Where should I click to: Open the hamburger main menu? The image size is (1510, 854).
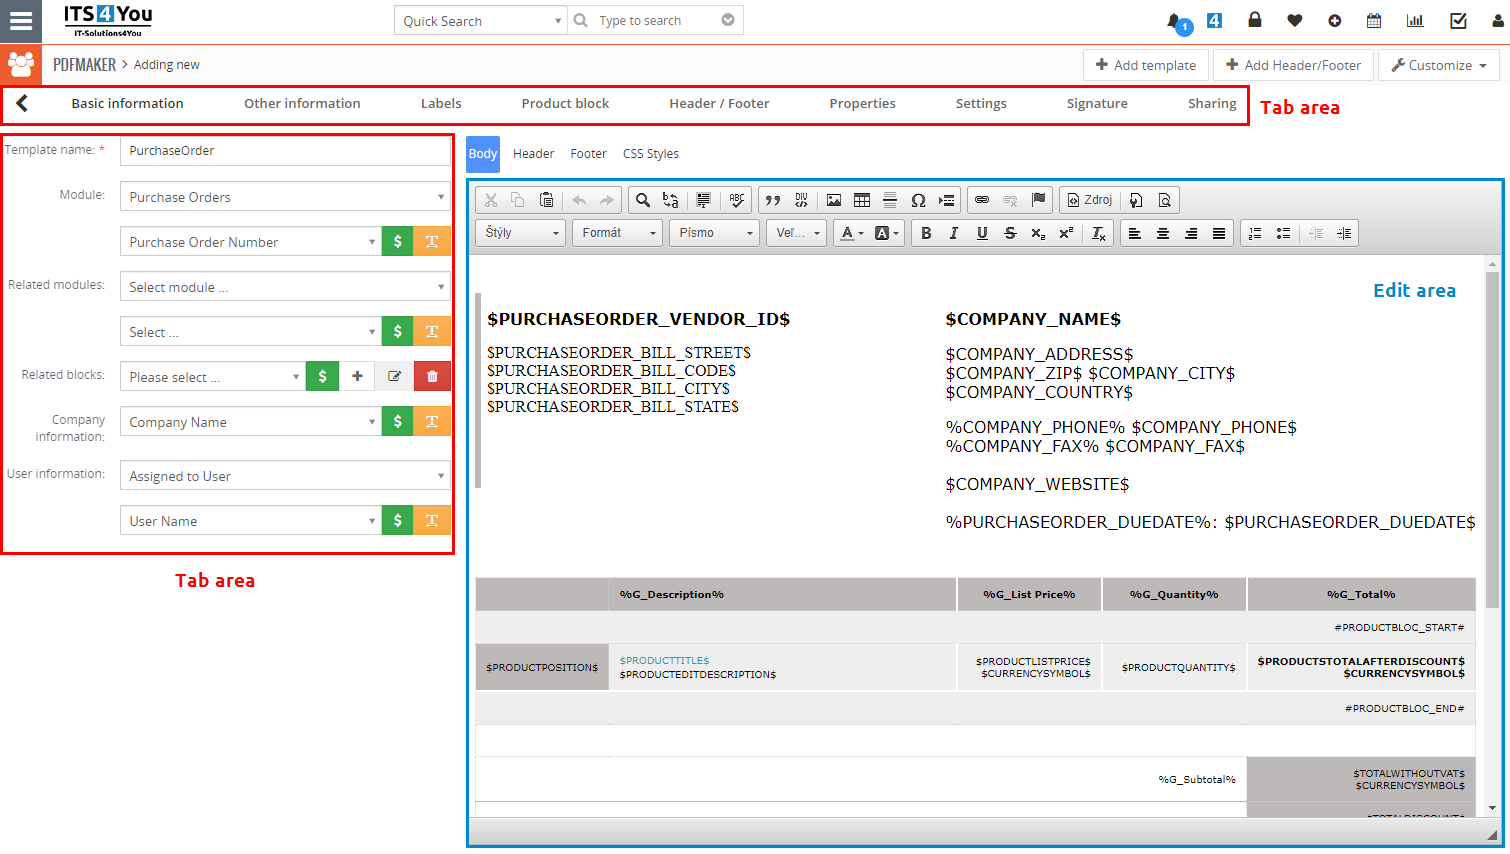[21, 21]
